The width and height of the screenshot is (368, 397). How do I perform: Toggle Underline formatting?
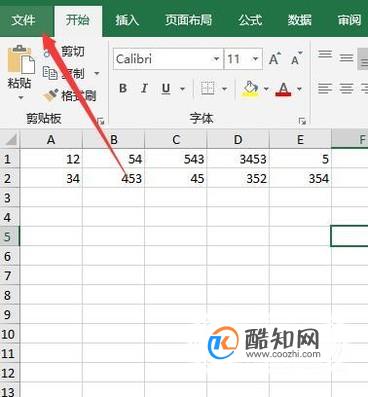click(166, 89)
